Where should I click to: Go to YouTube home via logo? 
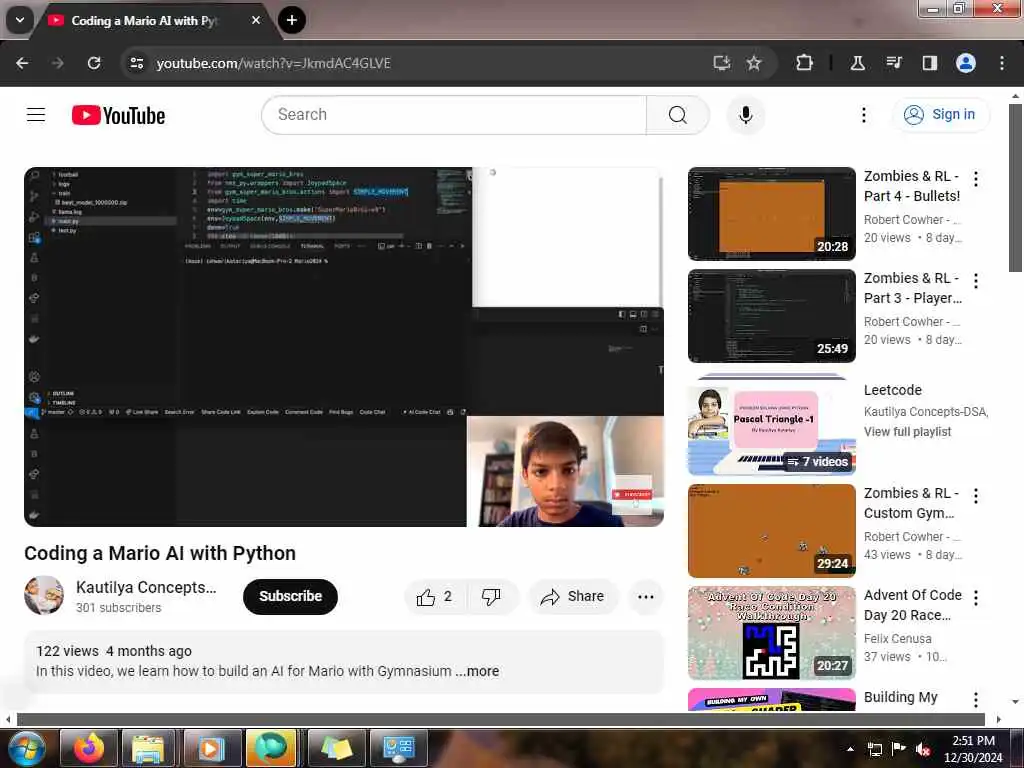118,116
